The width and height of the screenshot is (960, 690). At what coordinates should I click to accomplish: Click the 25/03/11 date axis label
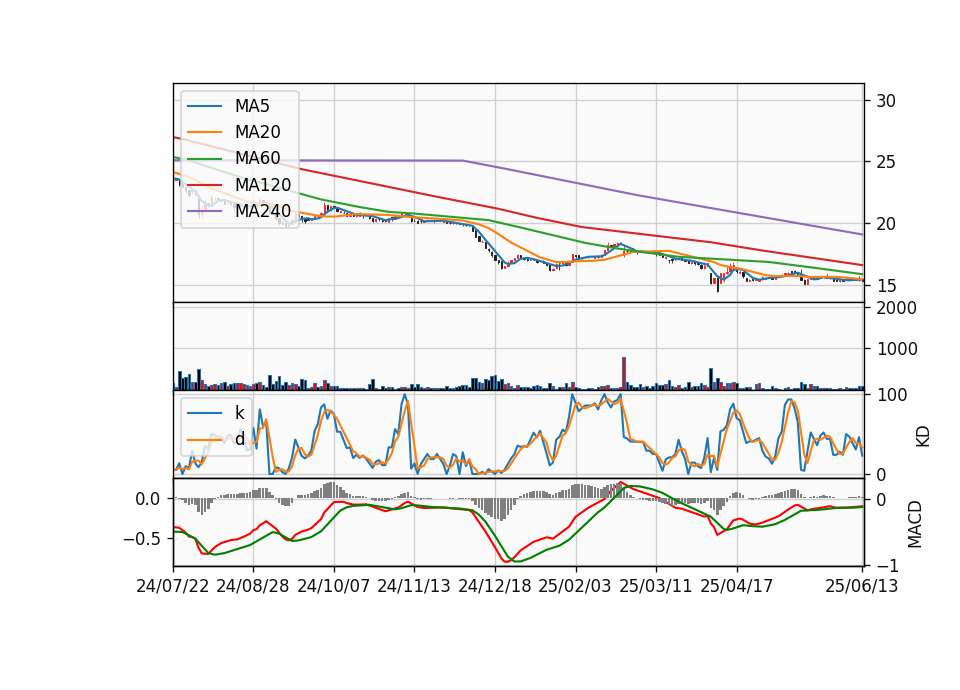(x=656, y=586)
